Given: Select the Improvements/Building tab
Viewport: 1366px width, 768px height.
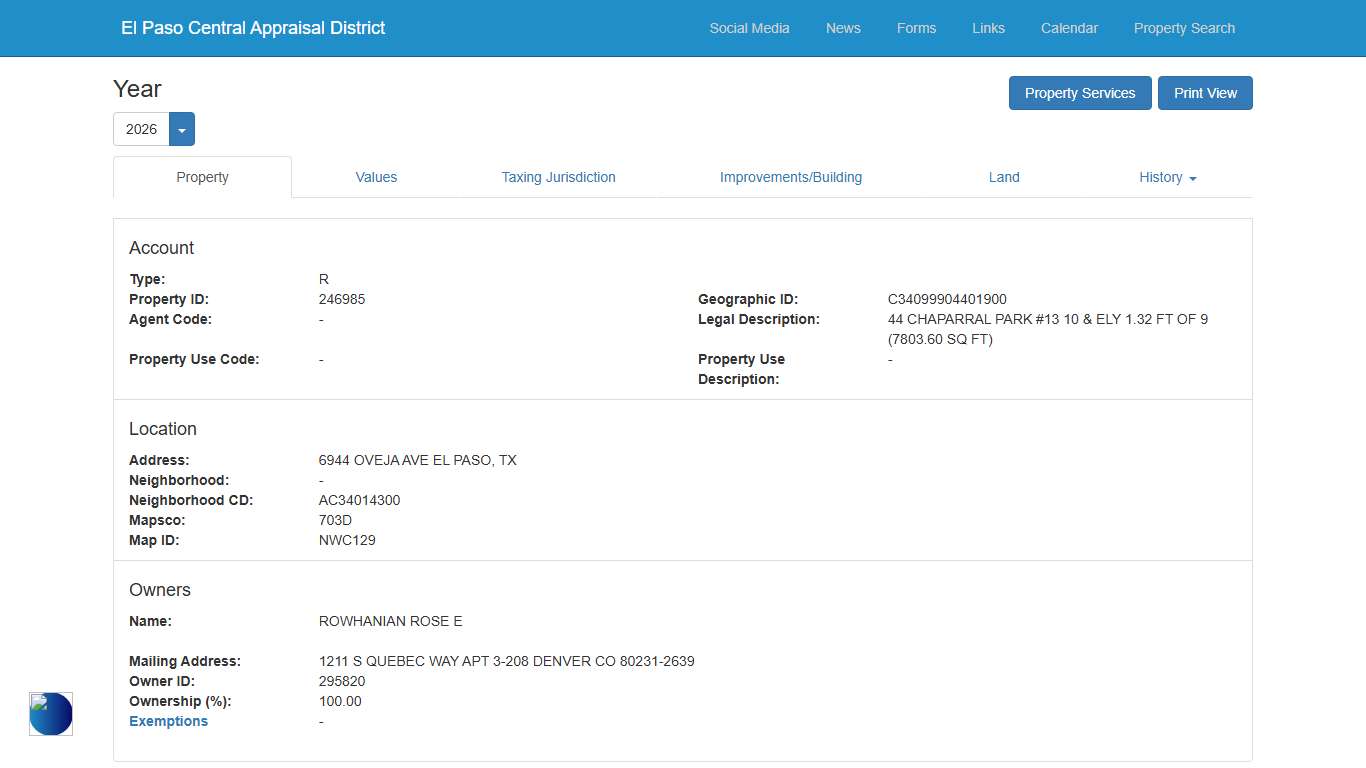Looking at the screenshot, I should pyautogui.click(x=791, y=177).
